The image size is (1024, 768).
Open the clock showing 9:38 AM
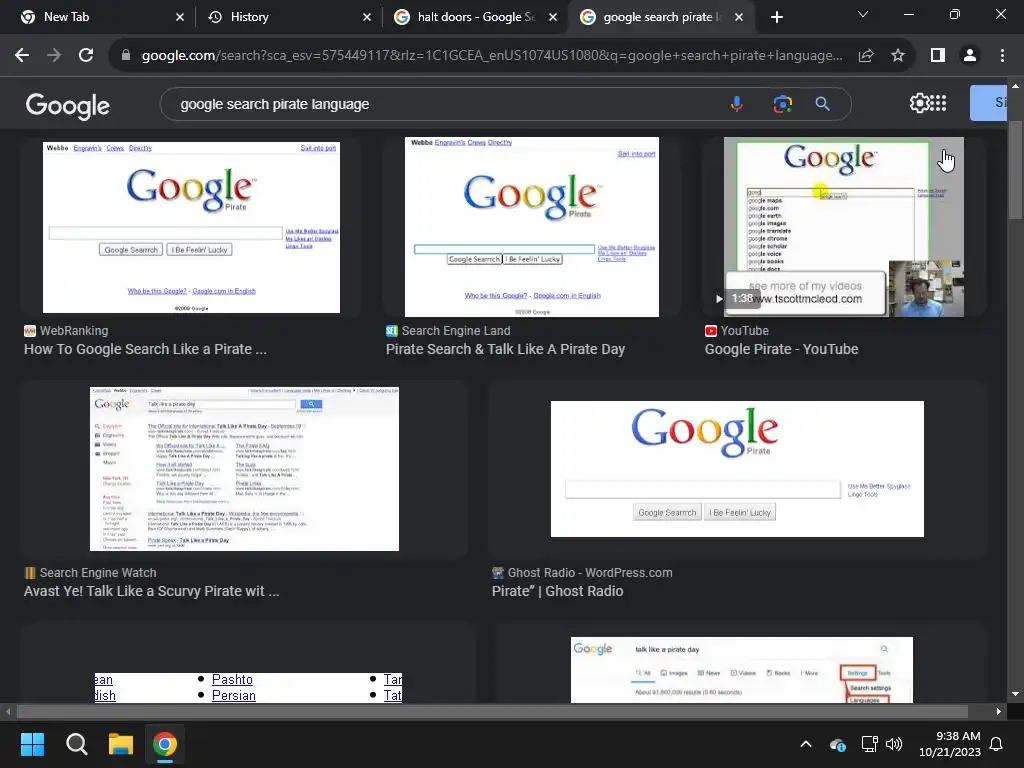950,744
